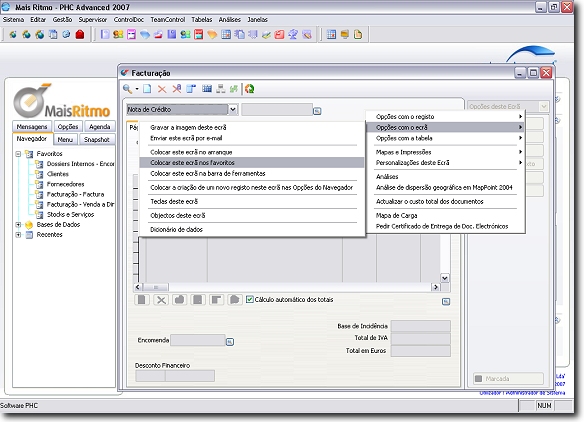Click the network hierarchy icon in Facturação toolbar
The width and height of the screenshot is (584, 422).
click(221, 89)
